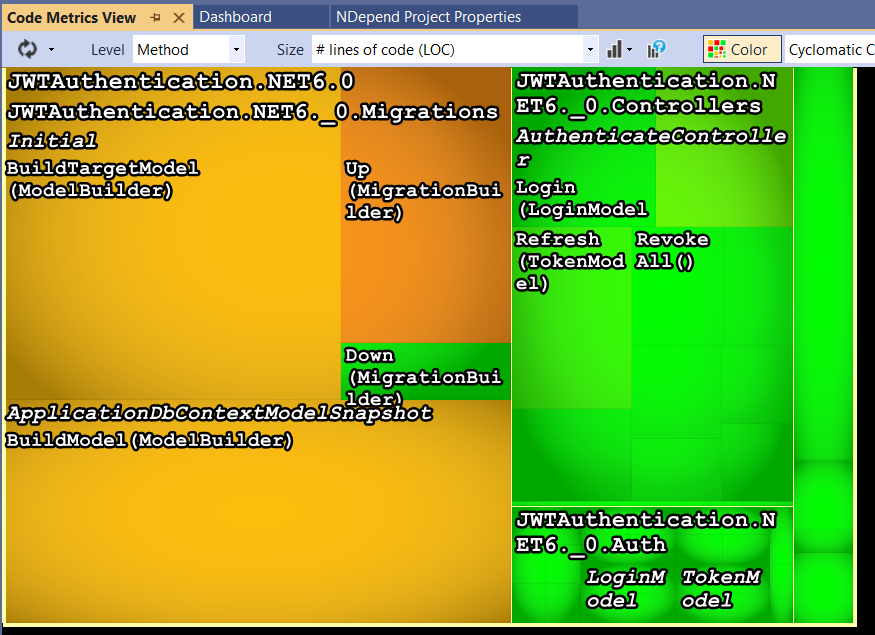Screen dimensions: 875x635
Task: Click the JWTAuthentication.NET6._0.Controllers namespace label
Action: pos(646,93)
